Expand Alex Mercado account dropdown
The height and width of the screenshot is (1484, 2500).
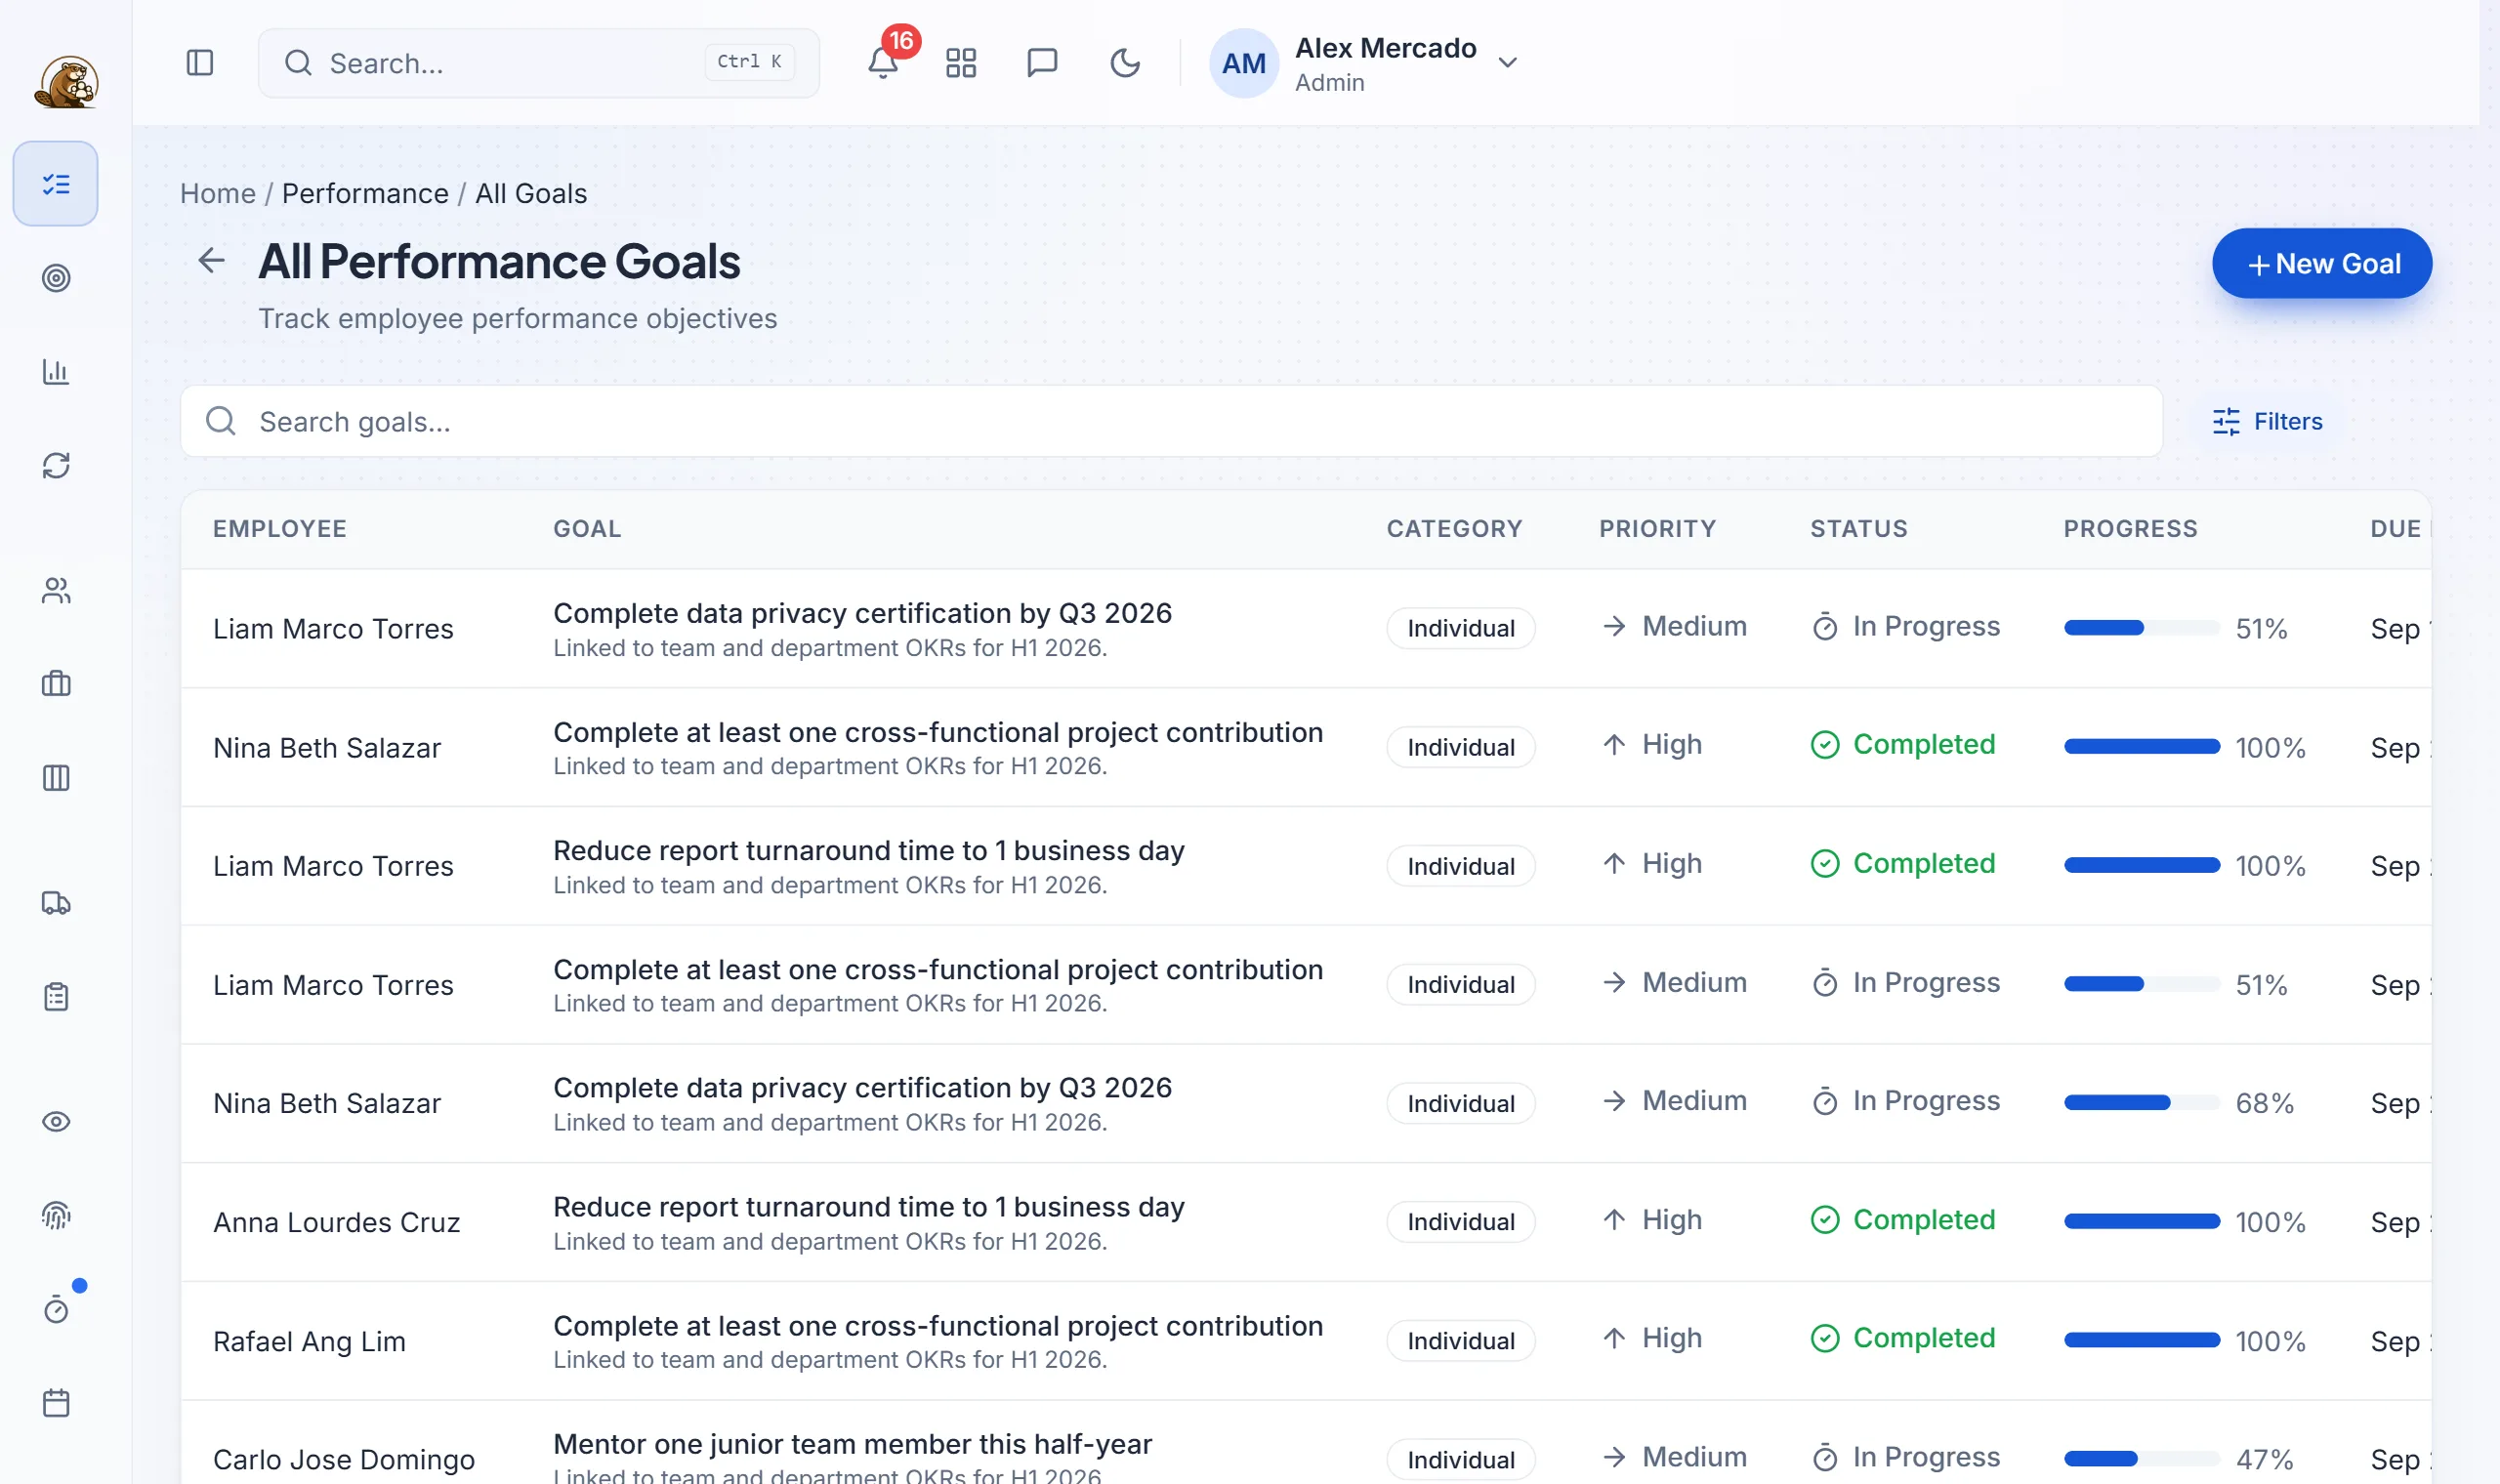coord(1508,63)
